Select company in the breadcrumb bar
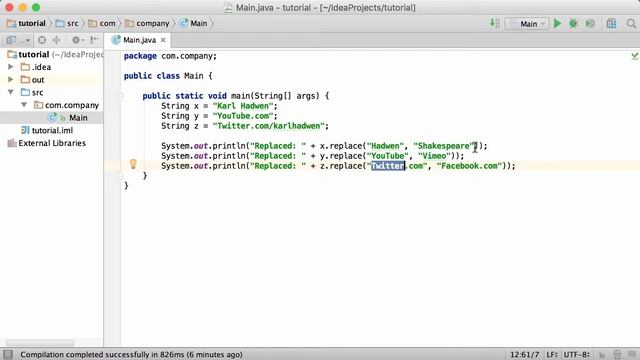Screen dimensions: 640x360 147,23
